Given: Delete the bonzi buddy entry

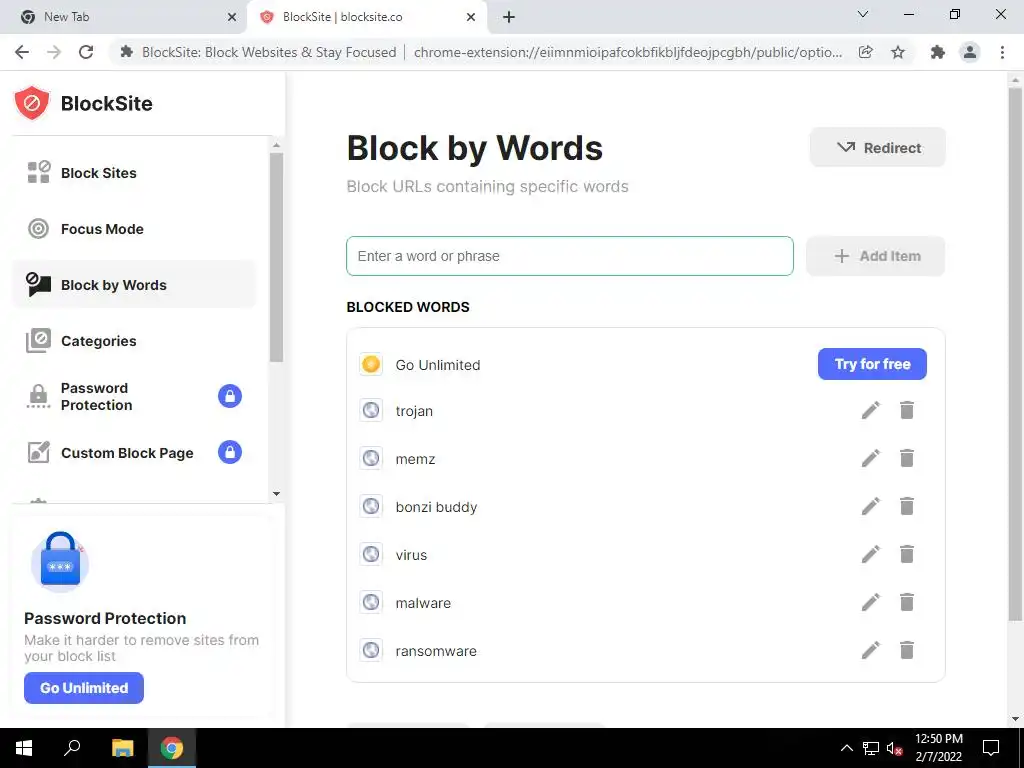Looking at the screenshot, I should click(906, 506).
